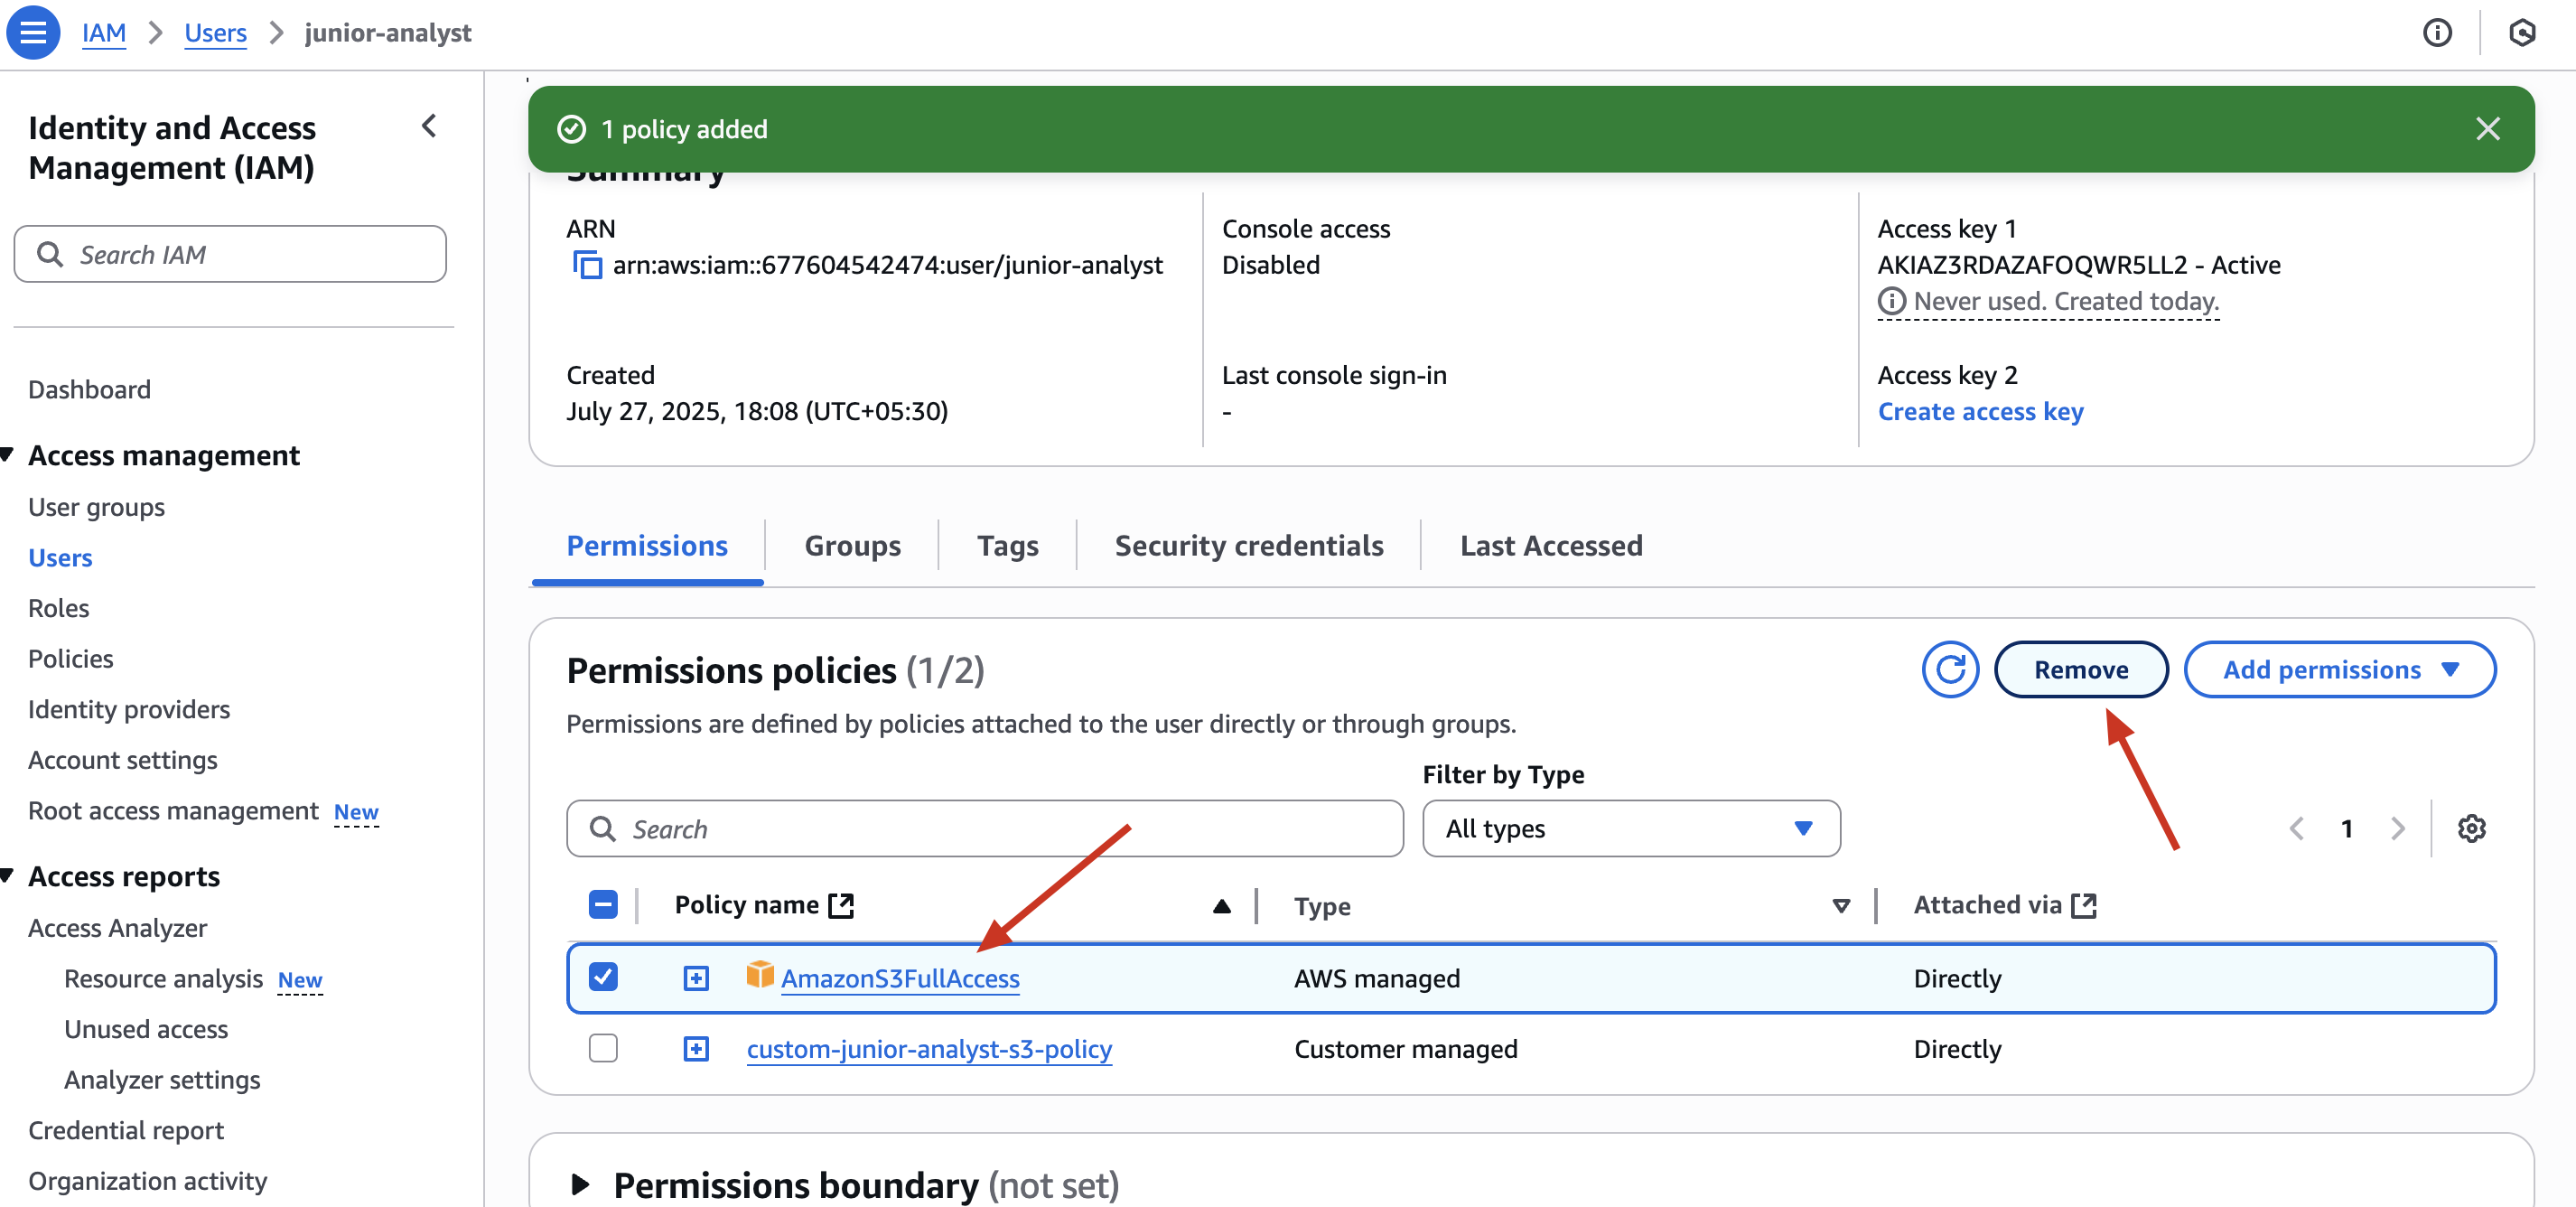Check the custom-junior-analyst-s3-policy checkbox
Viewport: 2576px width, 1207px height.
pos(603,1048)
